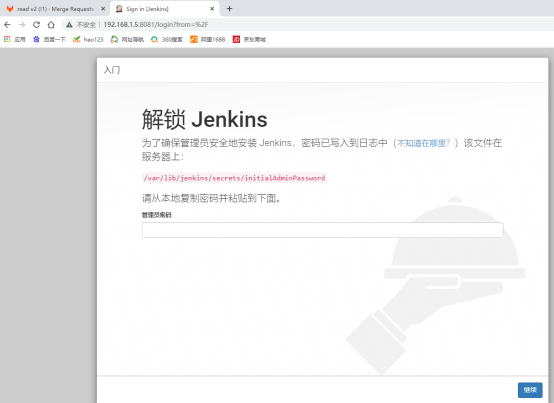Screen dimensions: 554x403
Task: Select the Sign in [Jenkins] tab
Action: [x=165, y=9]
